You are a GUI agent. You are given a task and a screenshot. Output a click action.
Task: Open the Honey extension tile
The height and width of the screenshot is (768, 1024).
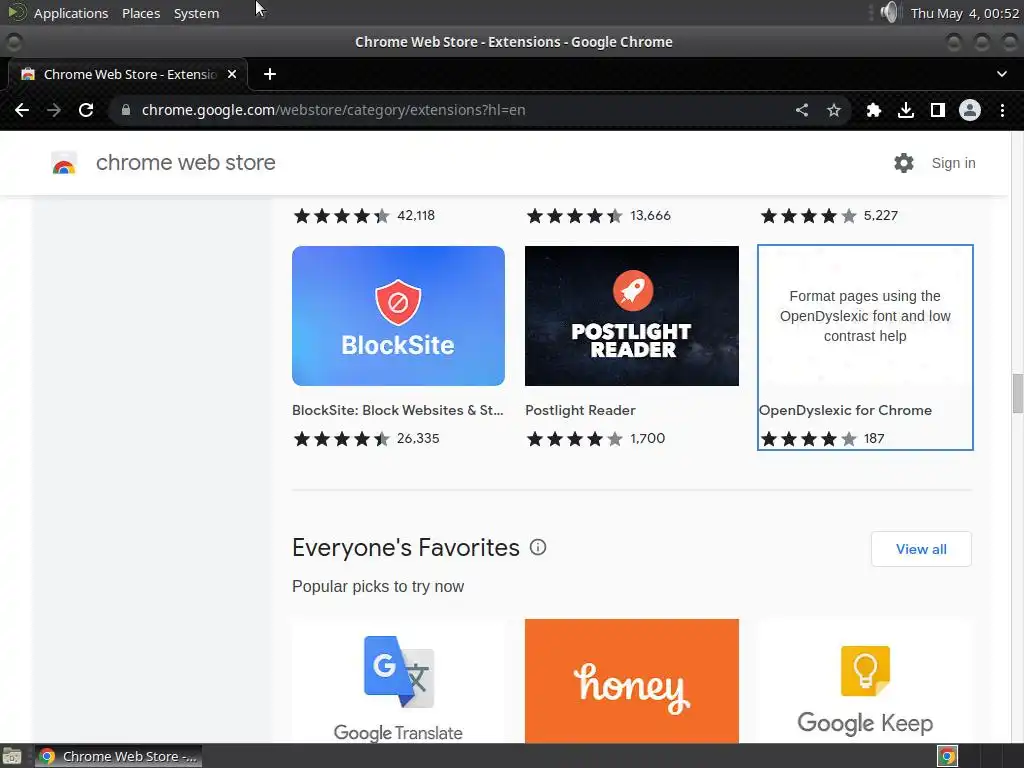(x=632, y=681)
